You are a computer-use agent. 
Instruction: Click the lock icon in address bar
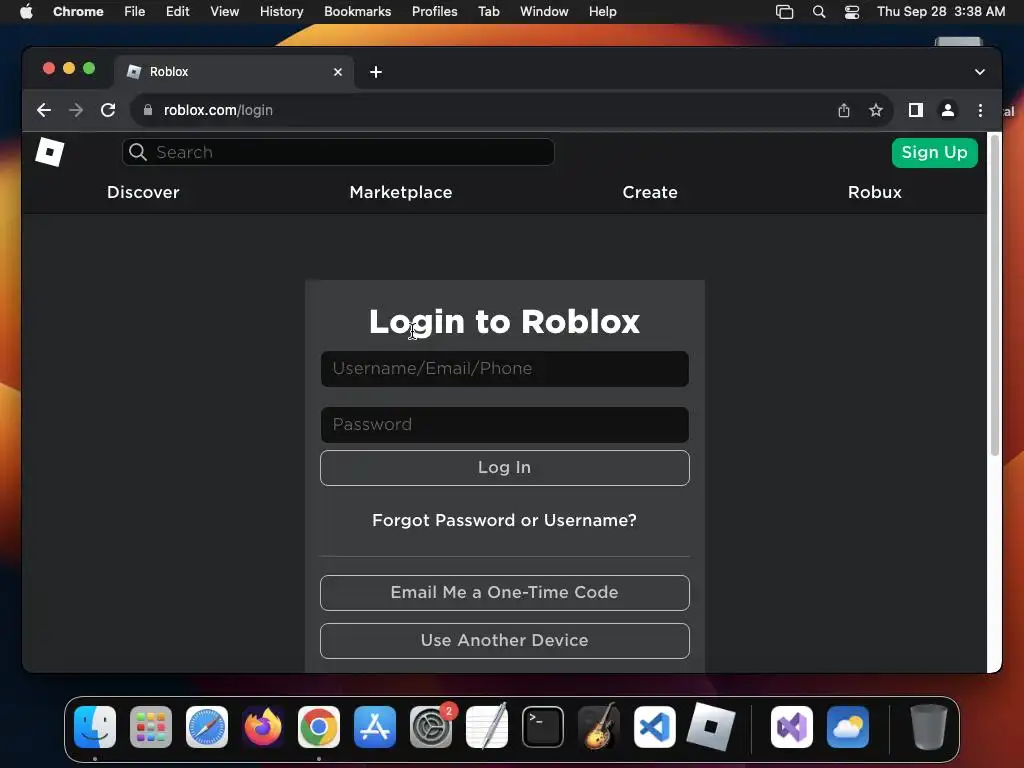click(x=148, y=110)
